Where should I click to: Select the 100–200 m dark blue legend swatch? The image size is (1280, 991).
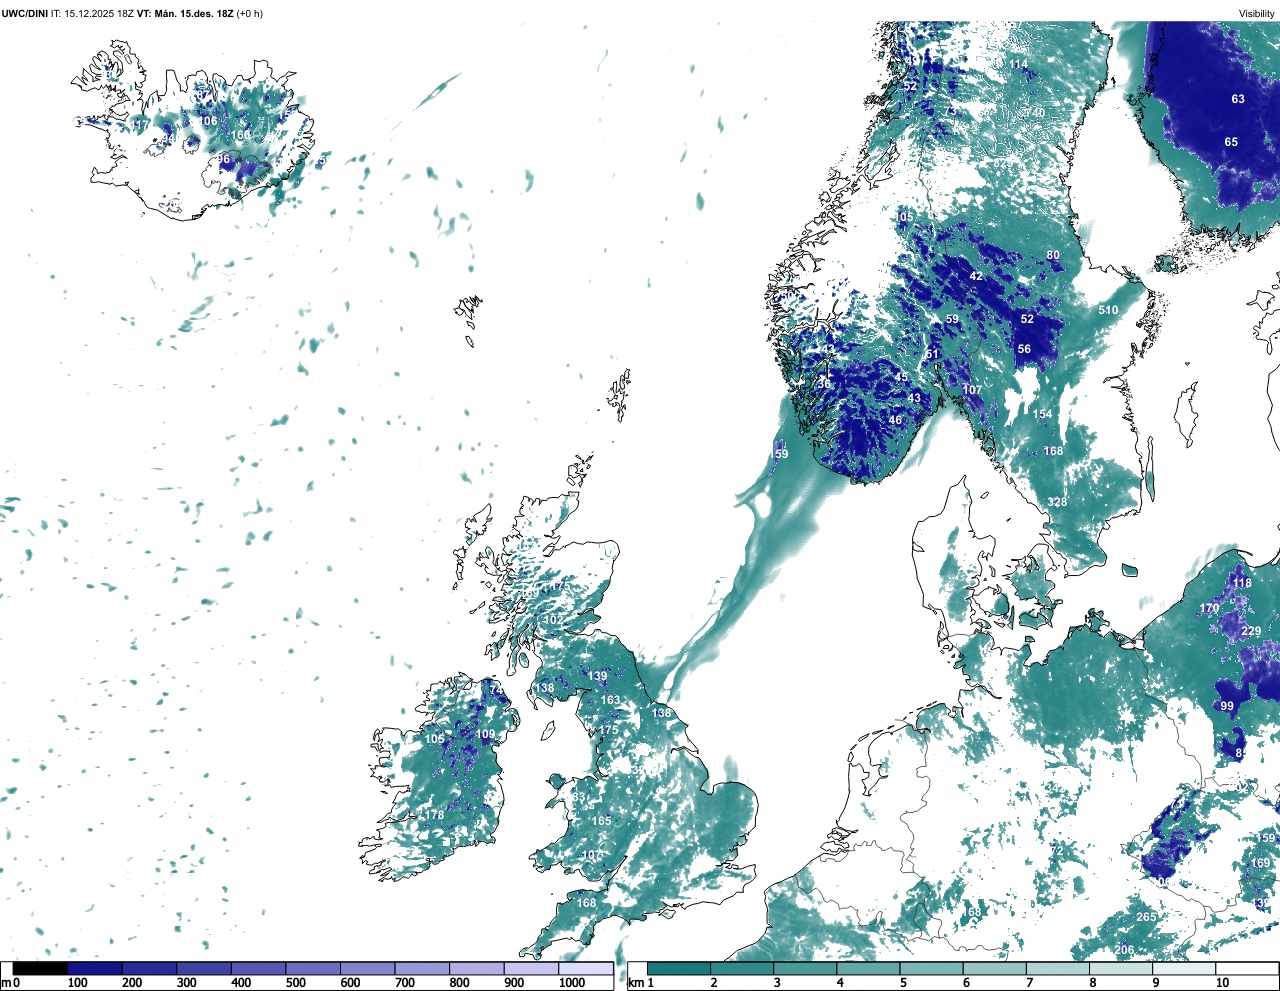click(95, 968)
